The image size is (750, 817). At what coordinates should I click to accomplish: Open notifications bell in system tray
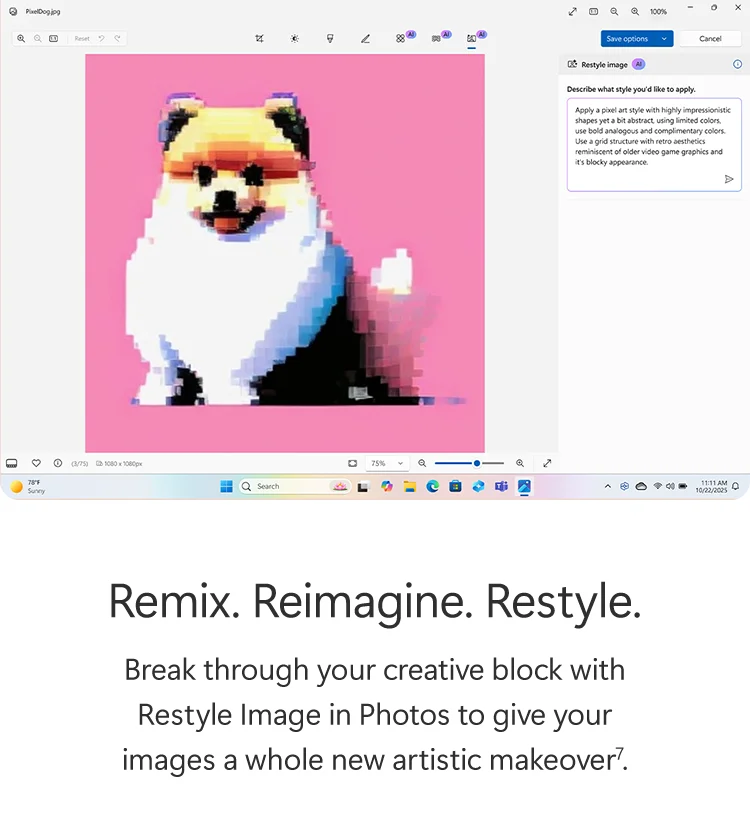[x=735, y=487]
